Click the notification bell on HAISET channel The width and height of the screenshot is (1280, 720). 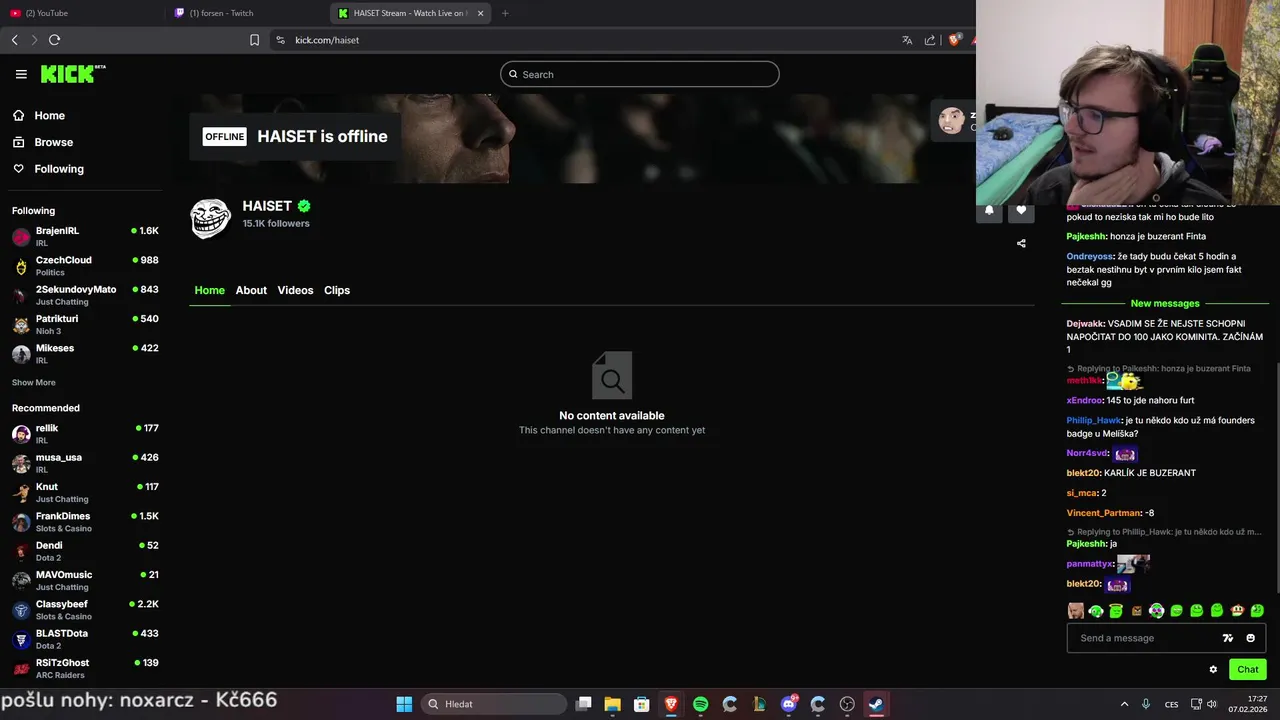(x=989, y=210)
